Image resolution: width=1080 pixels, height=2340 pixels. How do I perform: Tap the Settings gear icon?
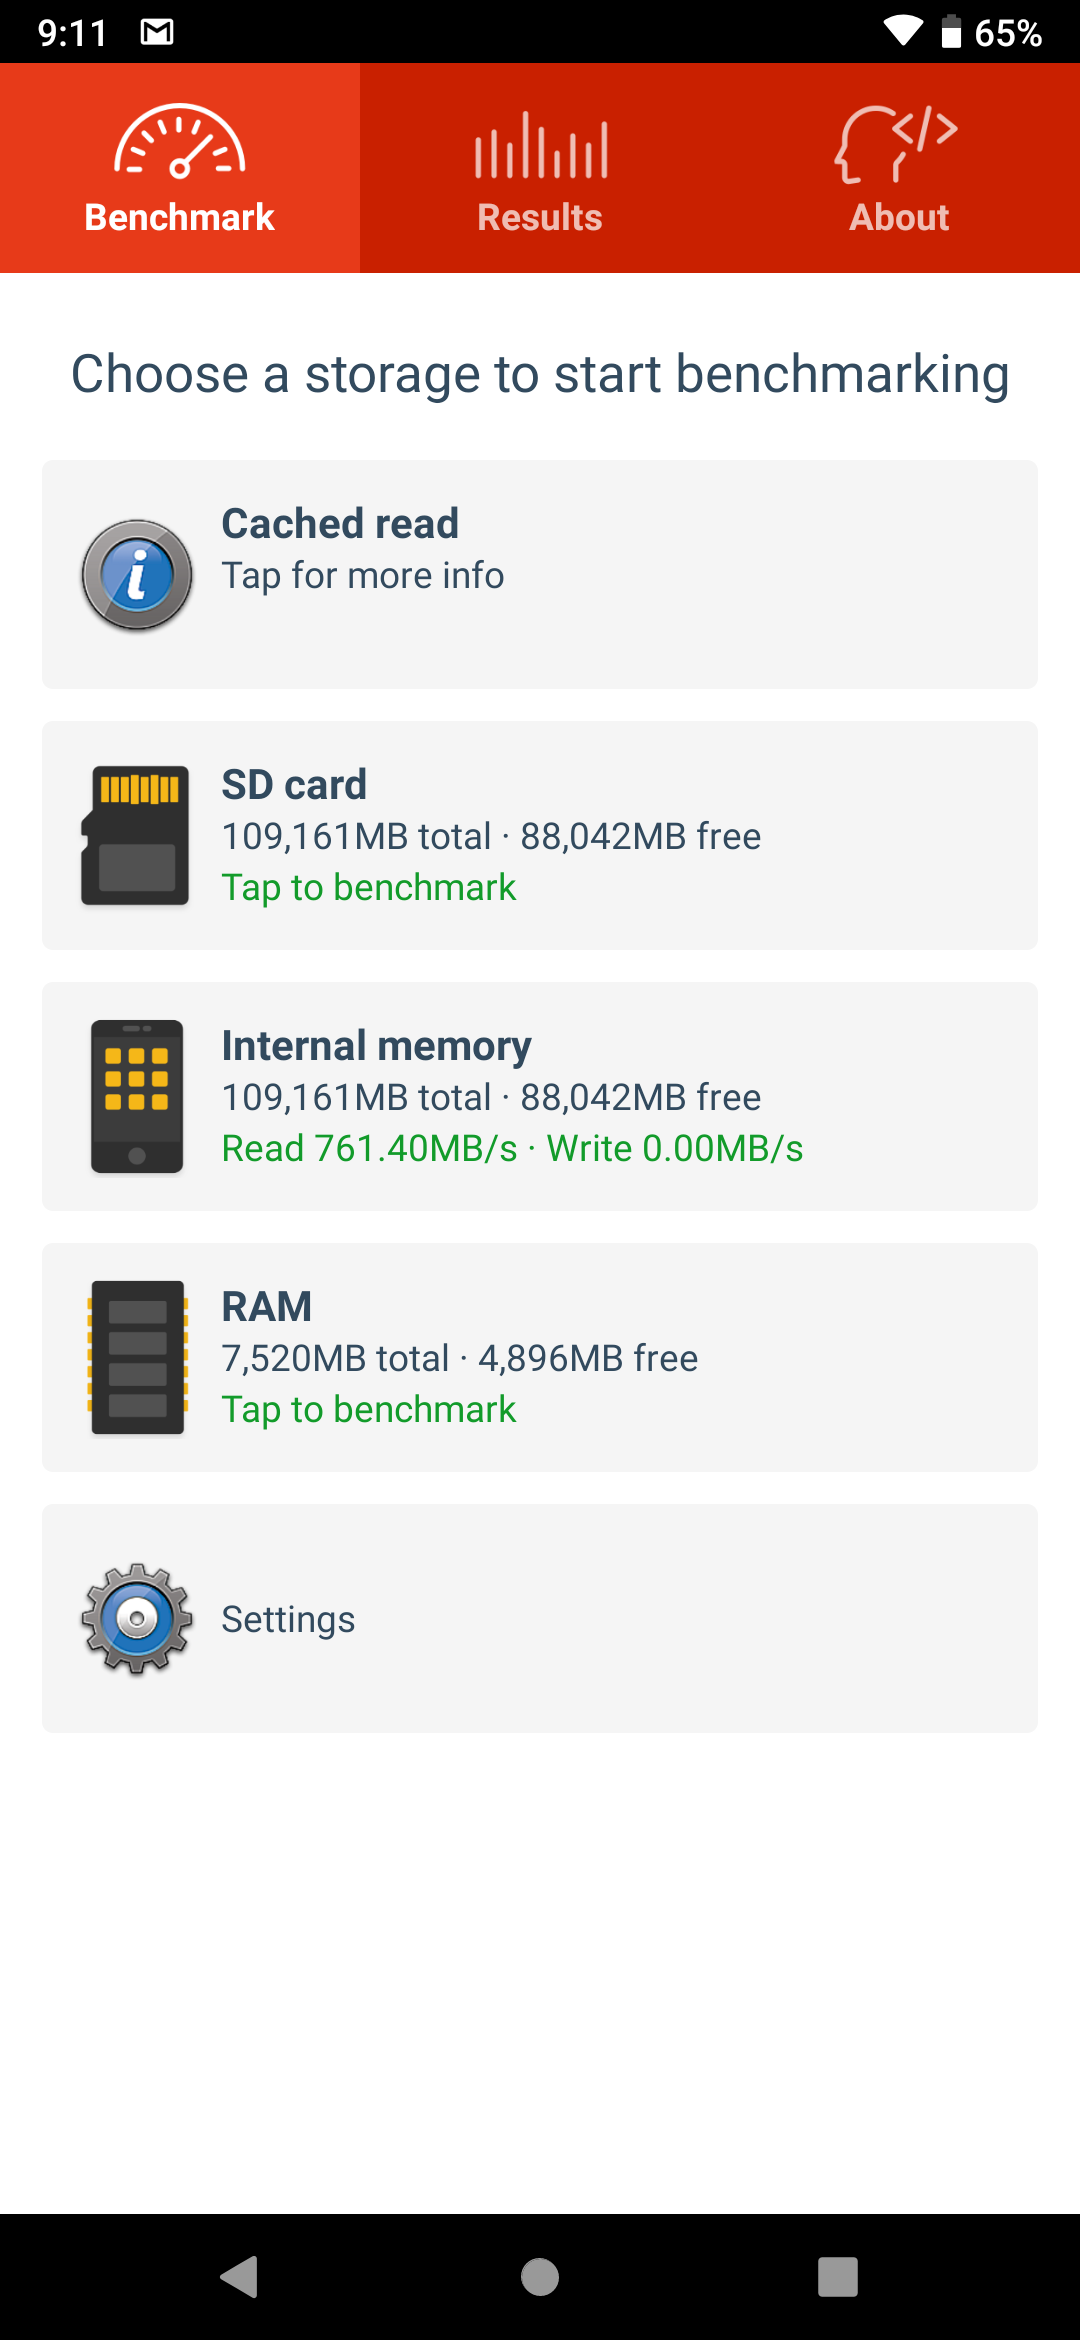[x=137, y=1618]
